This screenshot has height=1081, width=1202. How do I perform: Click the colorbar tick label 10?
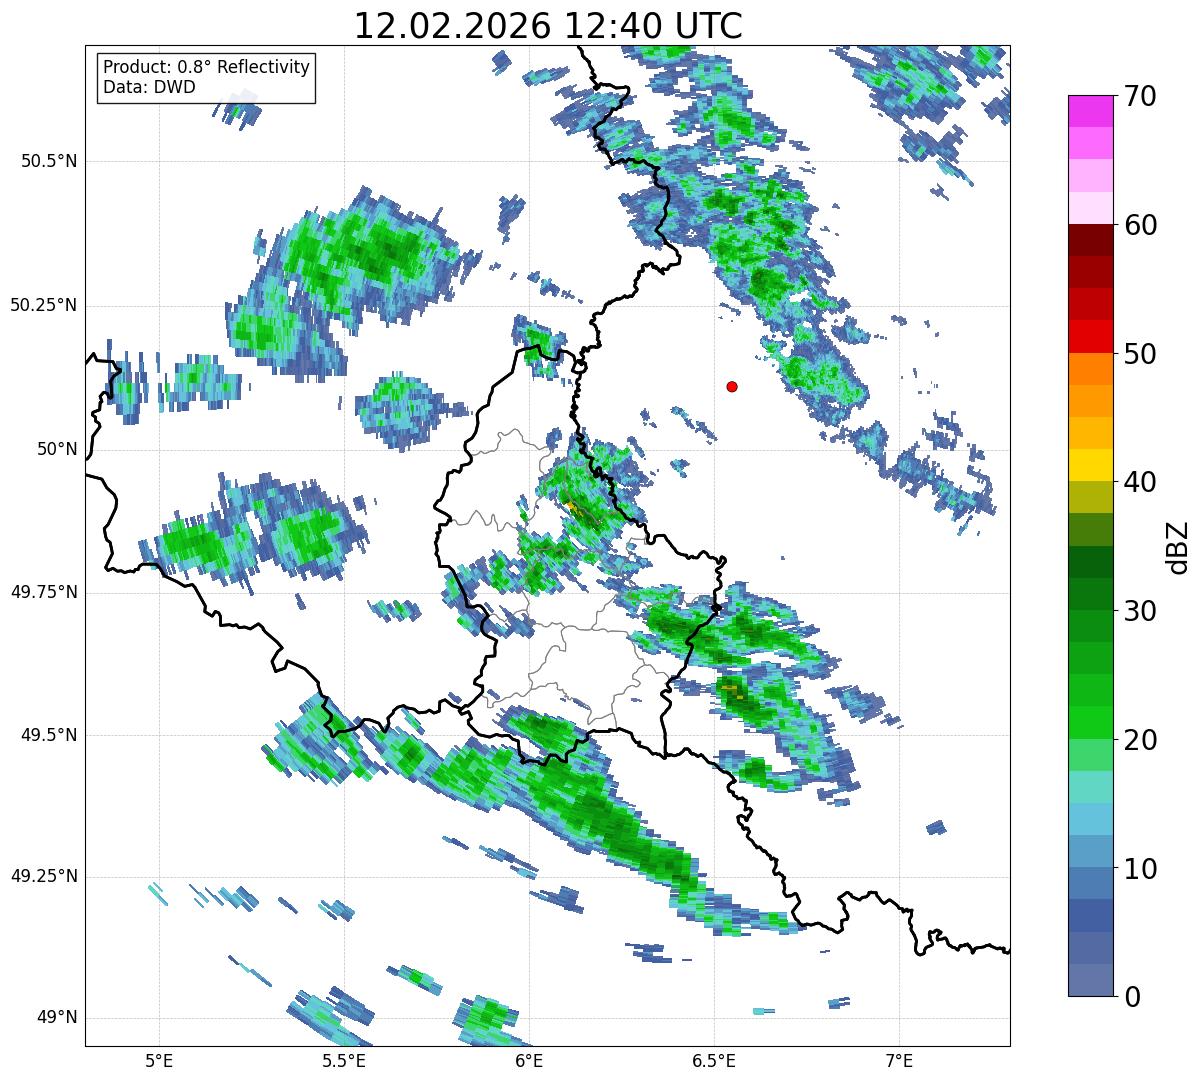point(1140,868)
